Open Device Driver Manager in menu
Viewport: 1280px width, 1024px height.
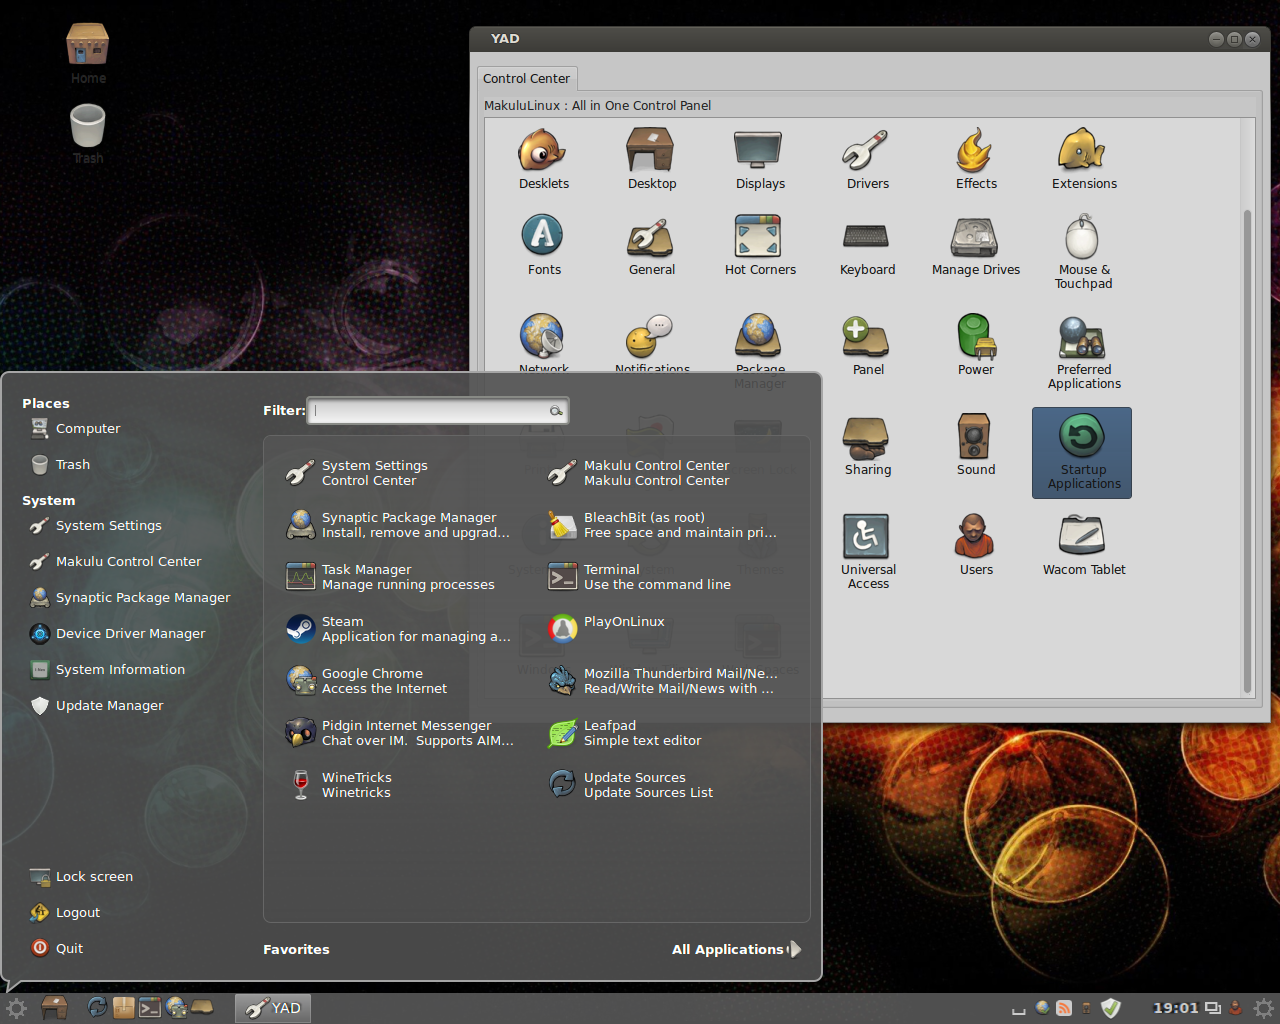118,634
